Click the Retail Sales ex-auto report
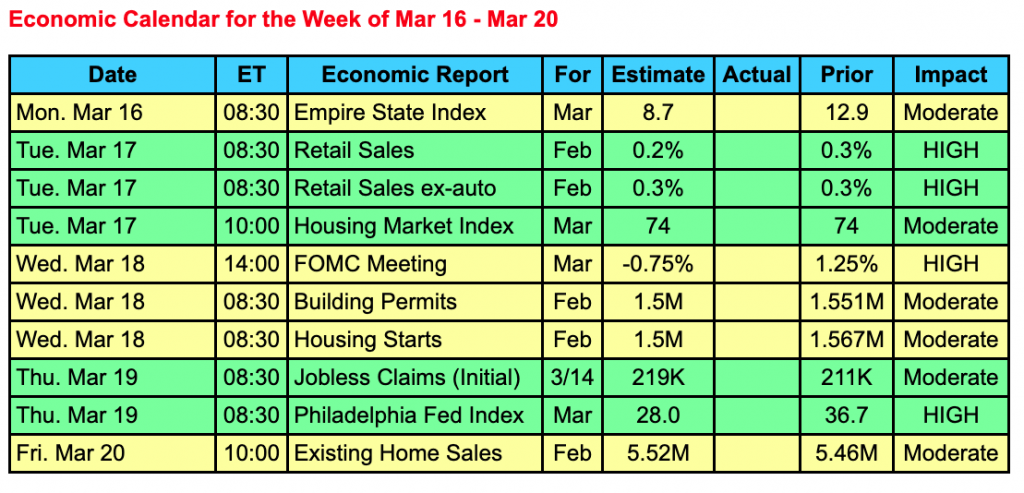Image resolution: width=1024 pixels, height=493 pixels. 395,189
